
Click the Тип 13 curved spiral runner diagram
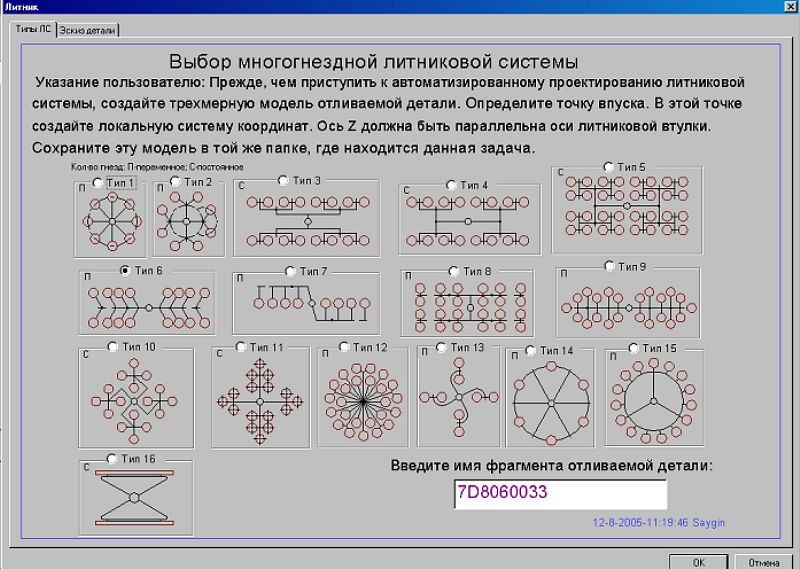458,400
